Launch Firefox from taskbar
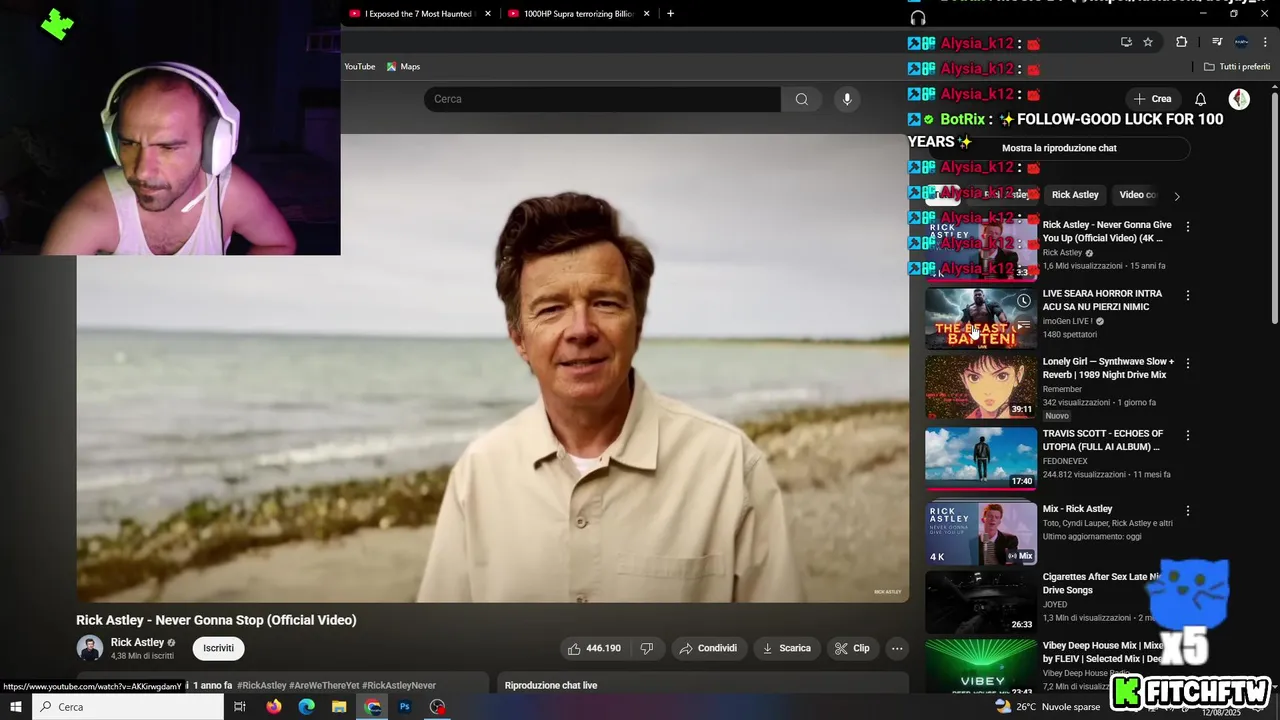This screenshot has width=1280, height=720. coord(274,707)
